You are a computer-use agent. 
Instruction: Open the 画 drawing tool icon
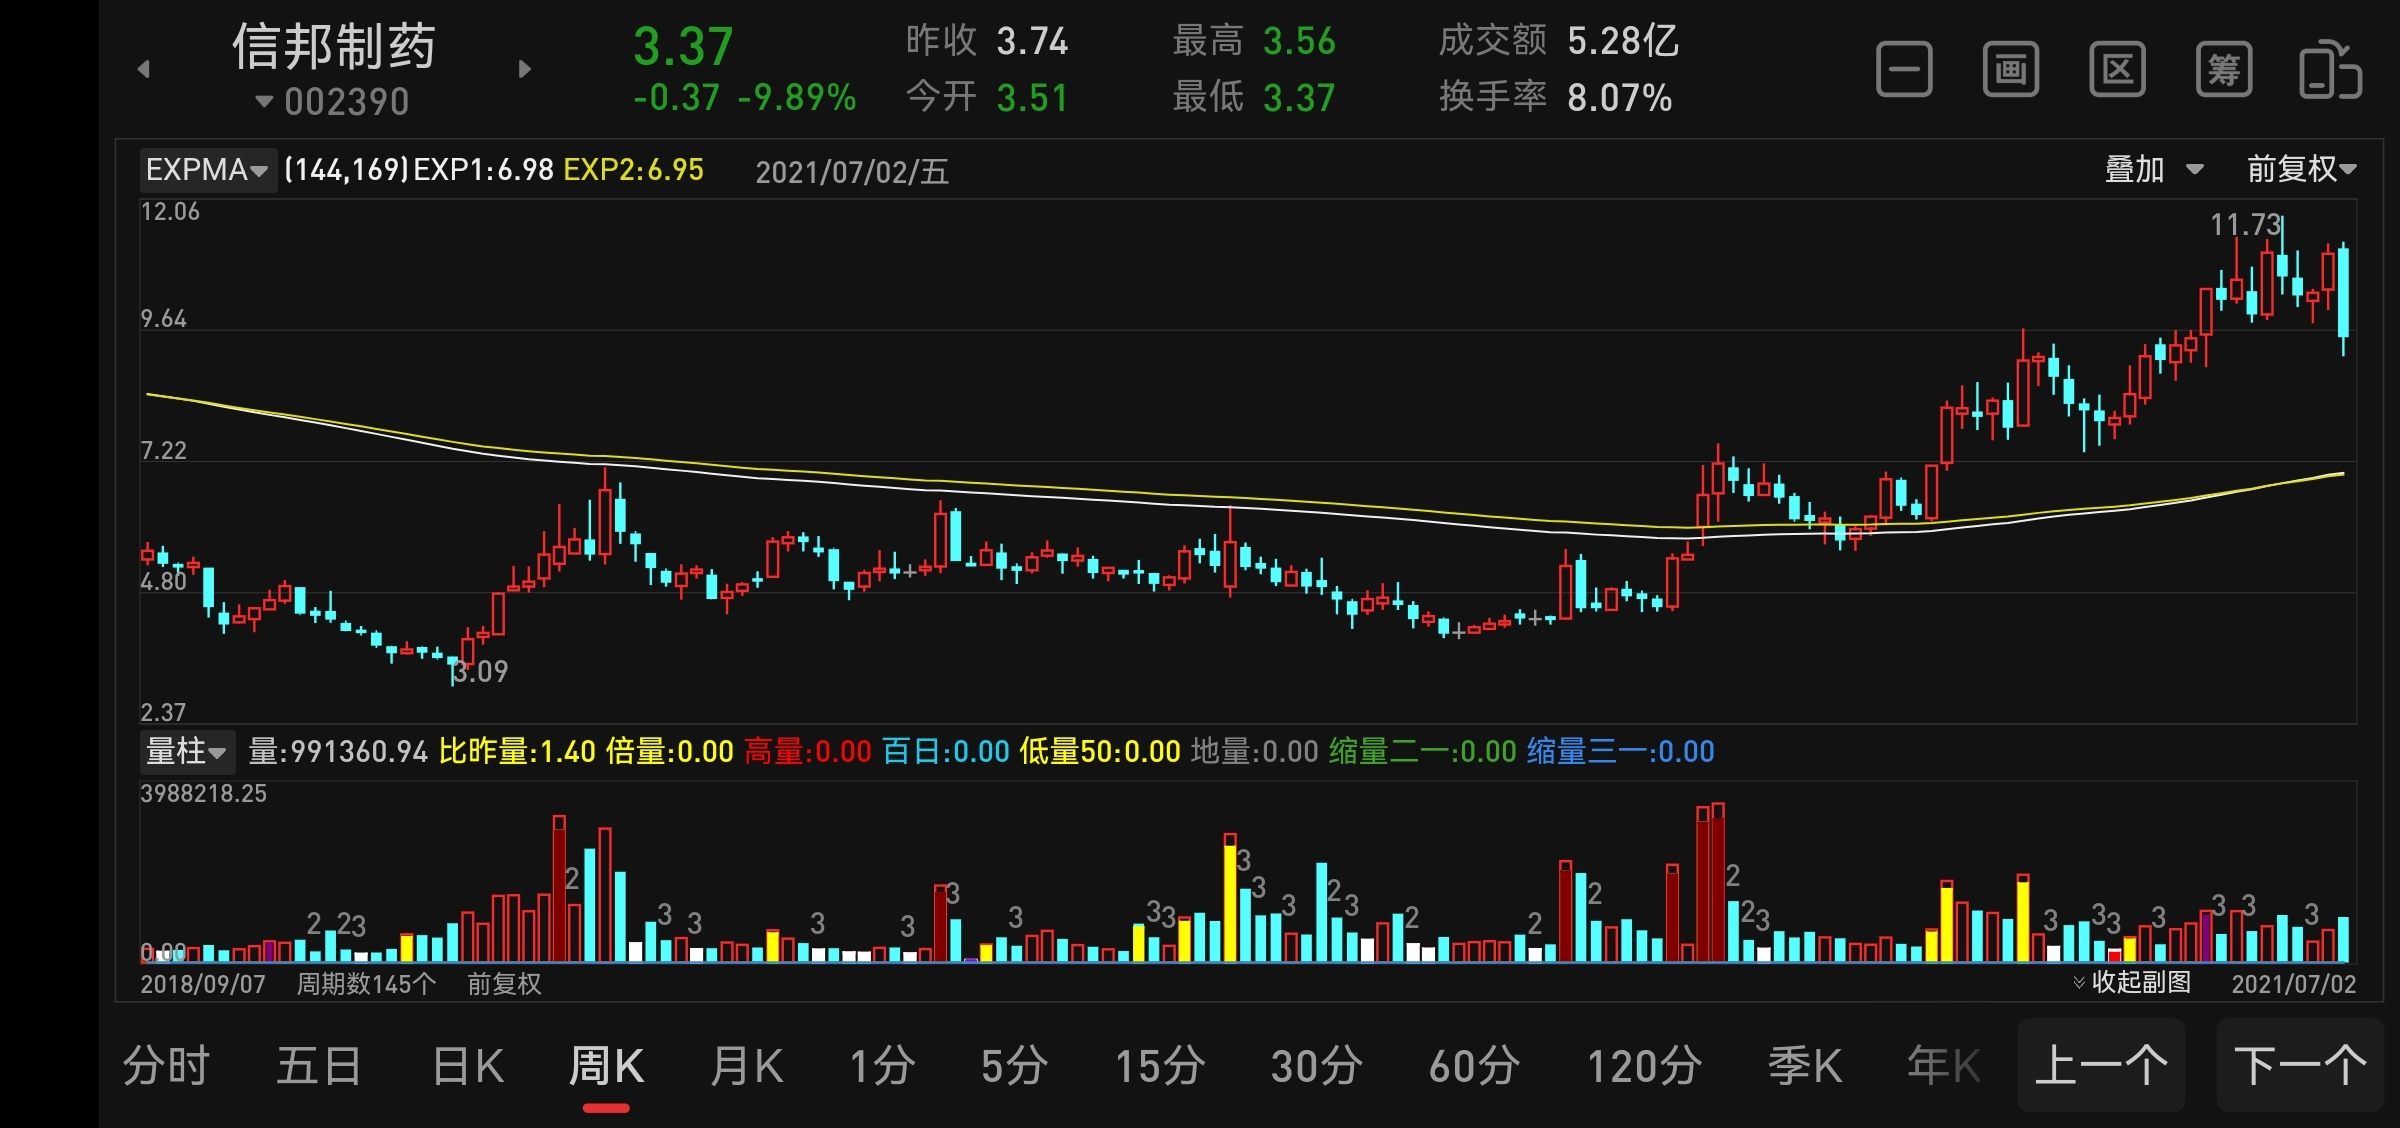[2010, 70]
